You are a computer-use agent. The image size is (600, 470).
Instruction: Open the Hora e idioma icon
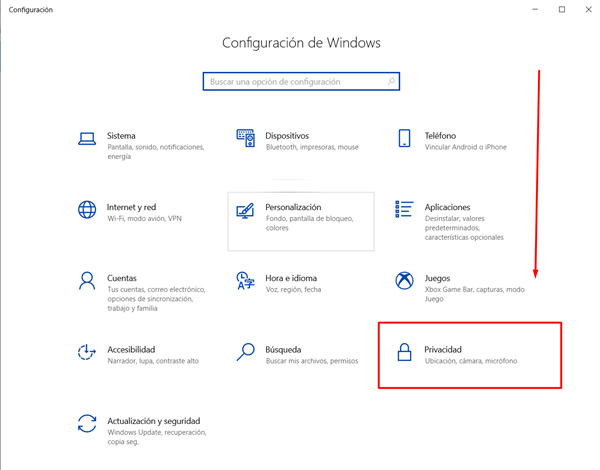tap(245, 281)
